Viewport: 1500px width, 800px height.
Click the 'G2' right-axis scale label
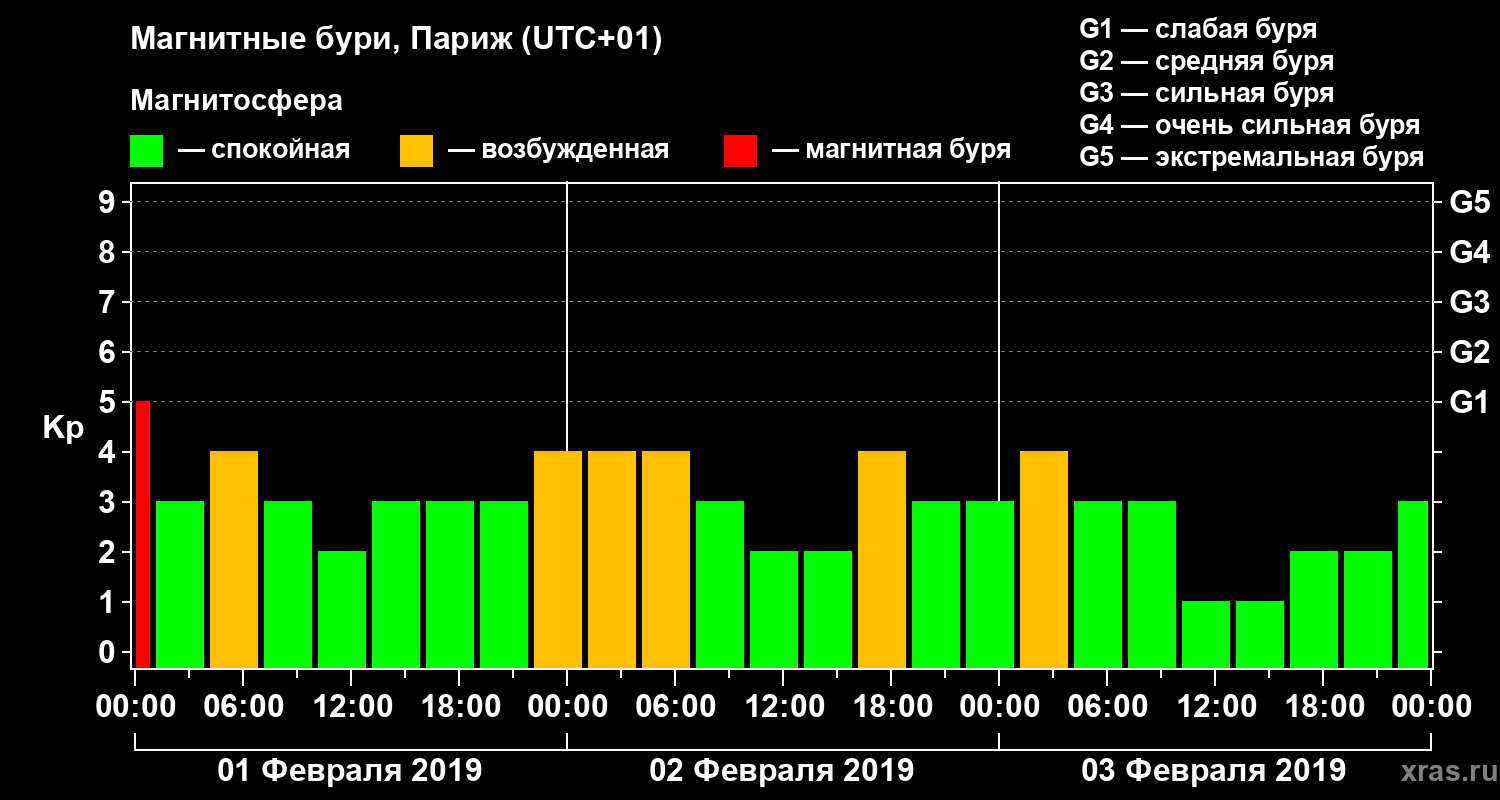[1469, 352]
